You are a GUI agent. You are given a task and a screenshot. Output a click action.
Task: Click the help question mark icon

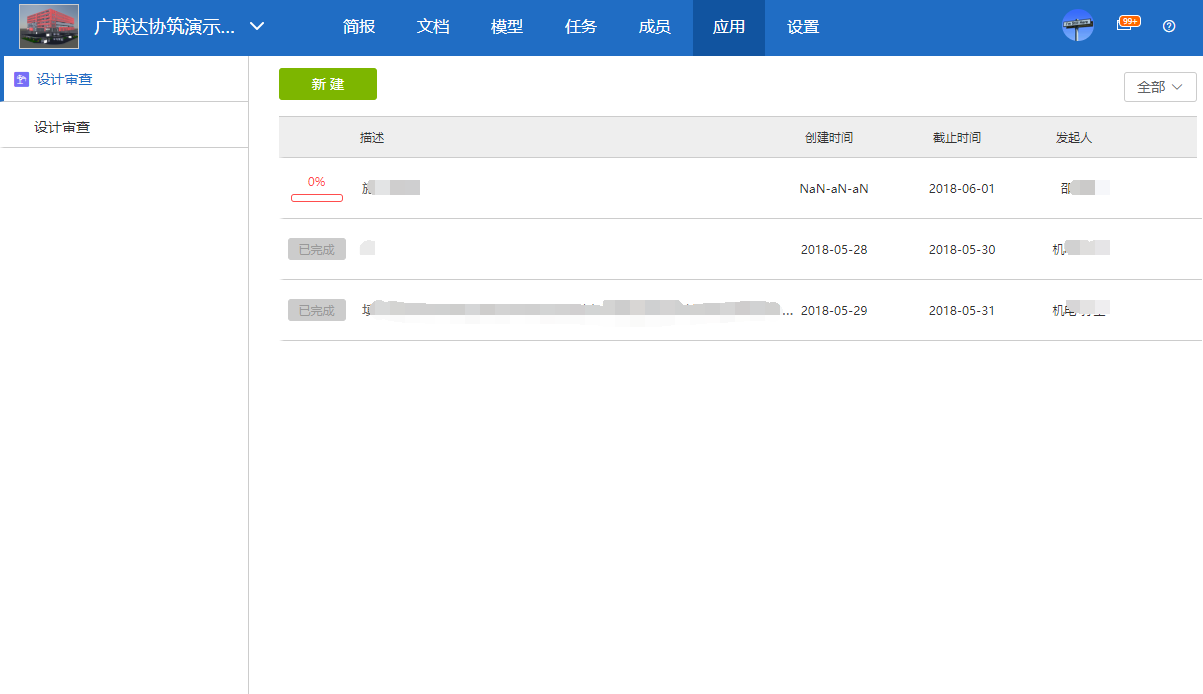coord(1169,26)
